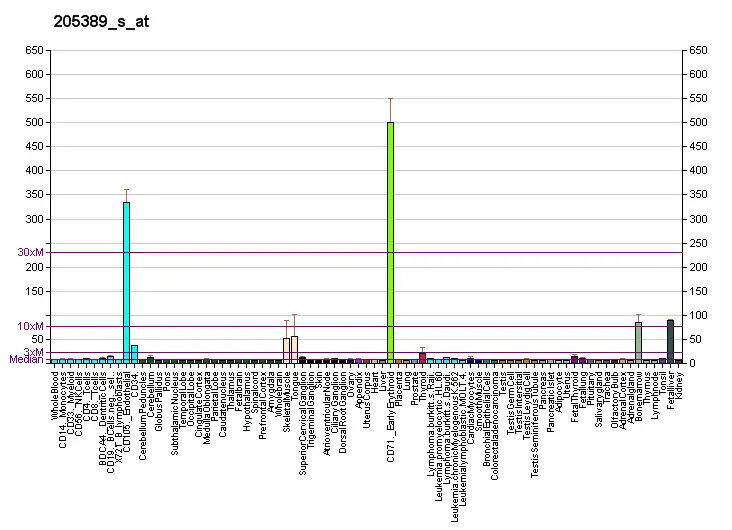Click the tallest cyan bar near 330
Viewport: 732px width, 530px height.
pyautogui.click(x=126, y=280)
